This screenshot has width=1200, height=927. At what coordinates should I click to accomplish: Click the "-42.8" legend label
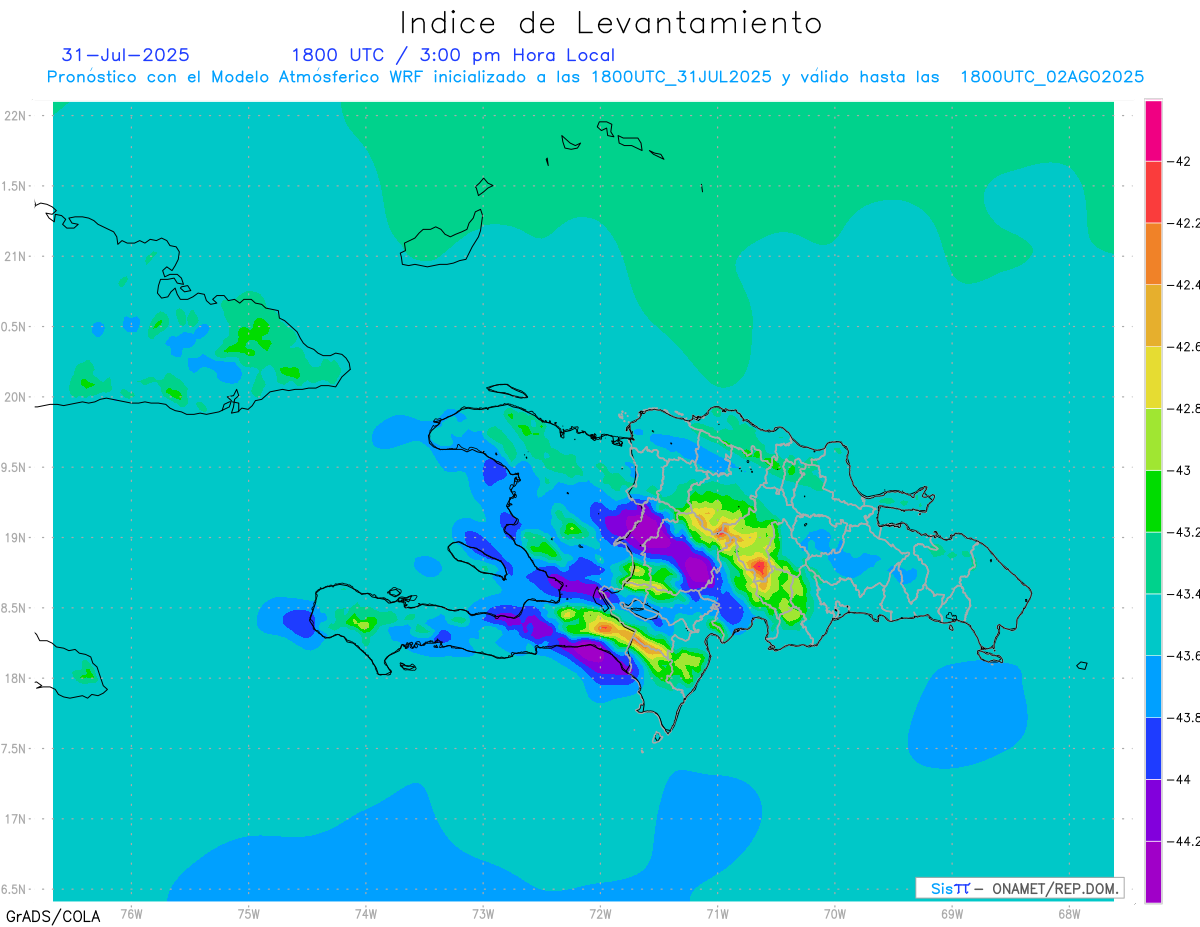coord(1183,409)
